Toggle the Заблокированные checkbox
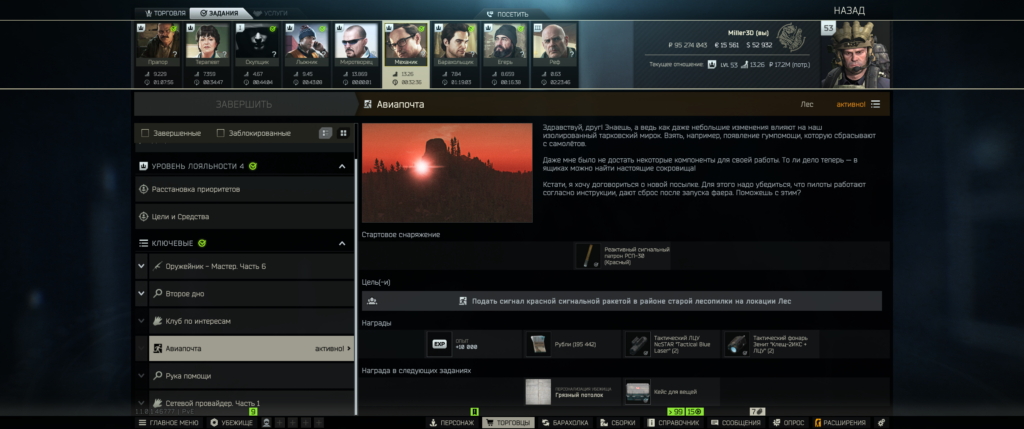Image resolution: width=1024 pixels, height=429 pixels. 221,133
